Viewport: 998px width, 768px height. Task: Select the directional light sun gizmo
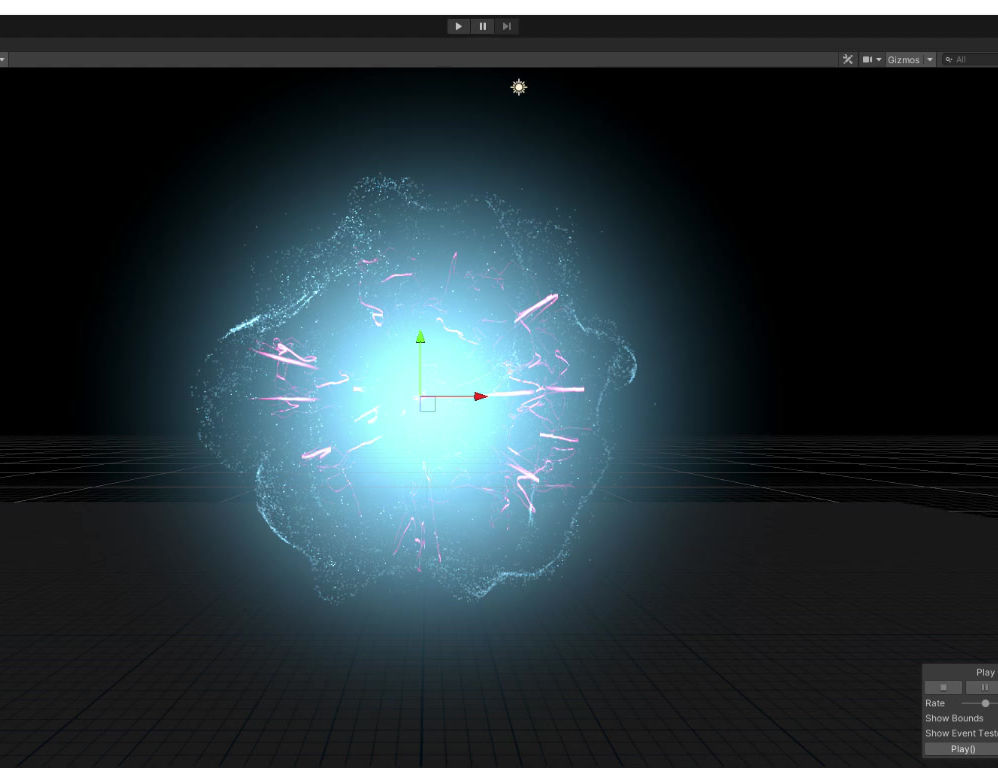pyautogui.click(x=519, y=87)
